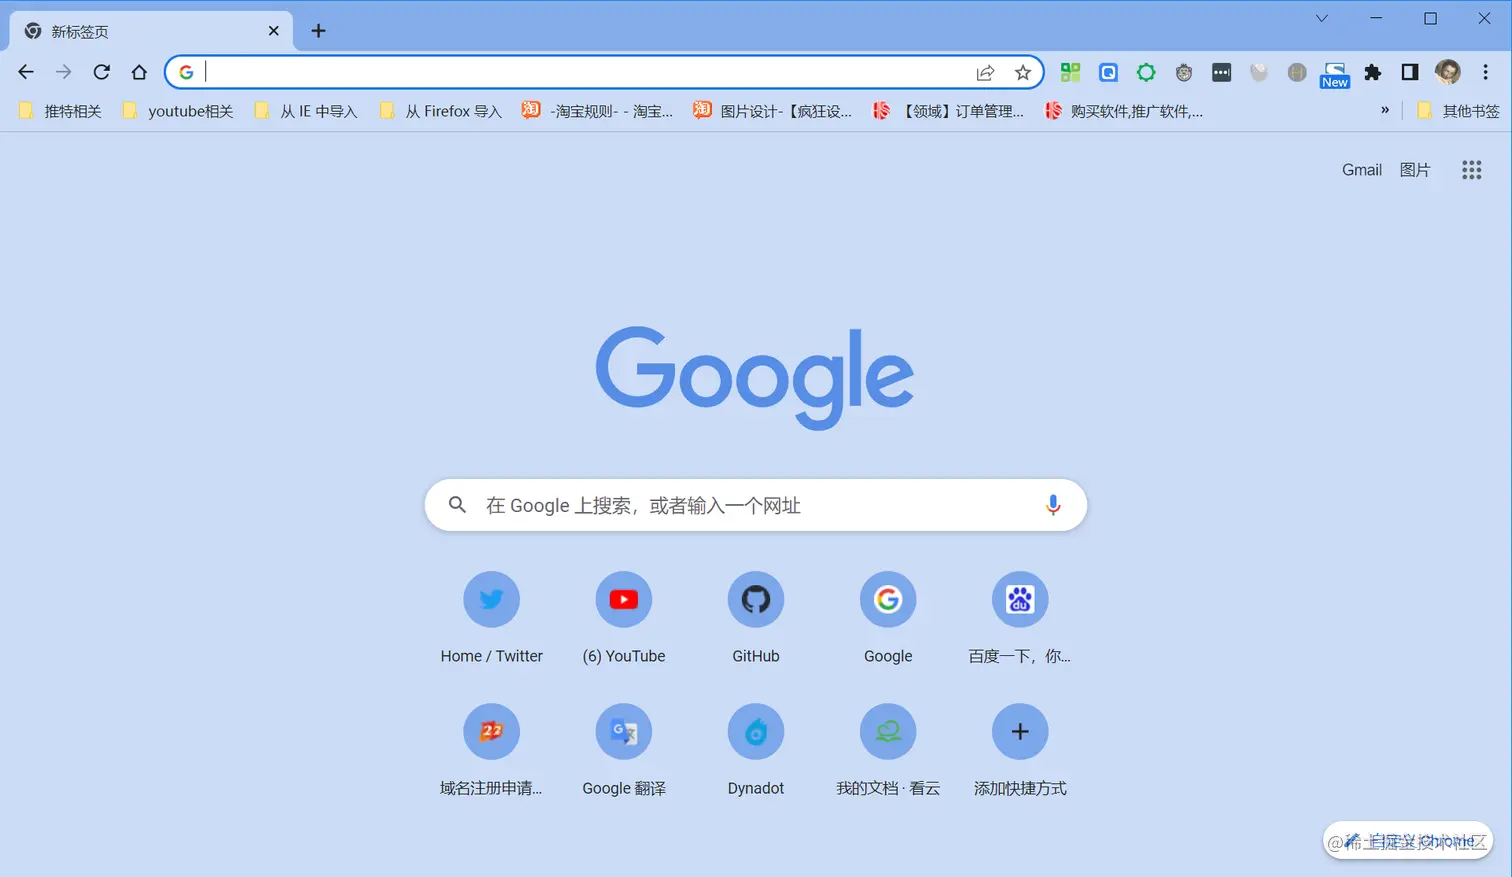Image resolution: width=1512 pixels, height=877 pixels.
Task: Open the Google shortcut tile
Action: coord(888,618)
